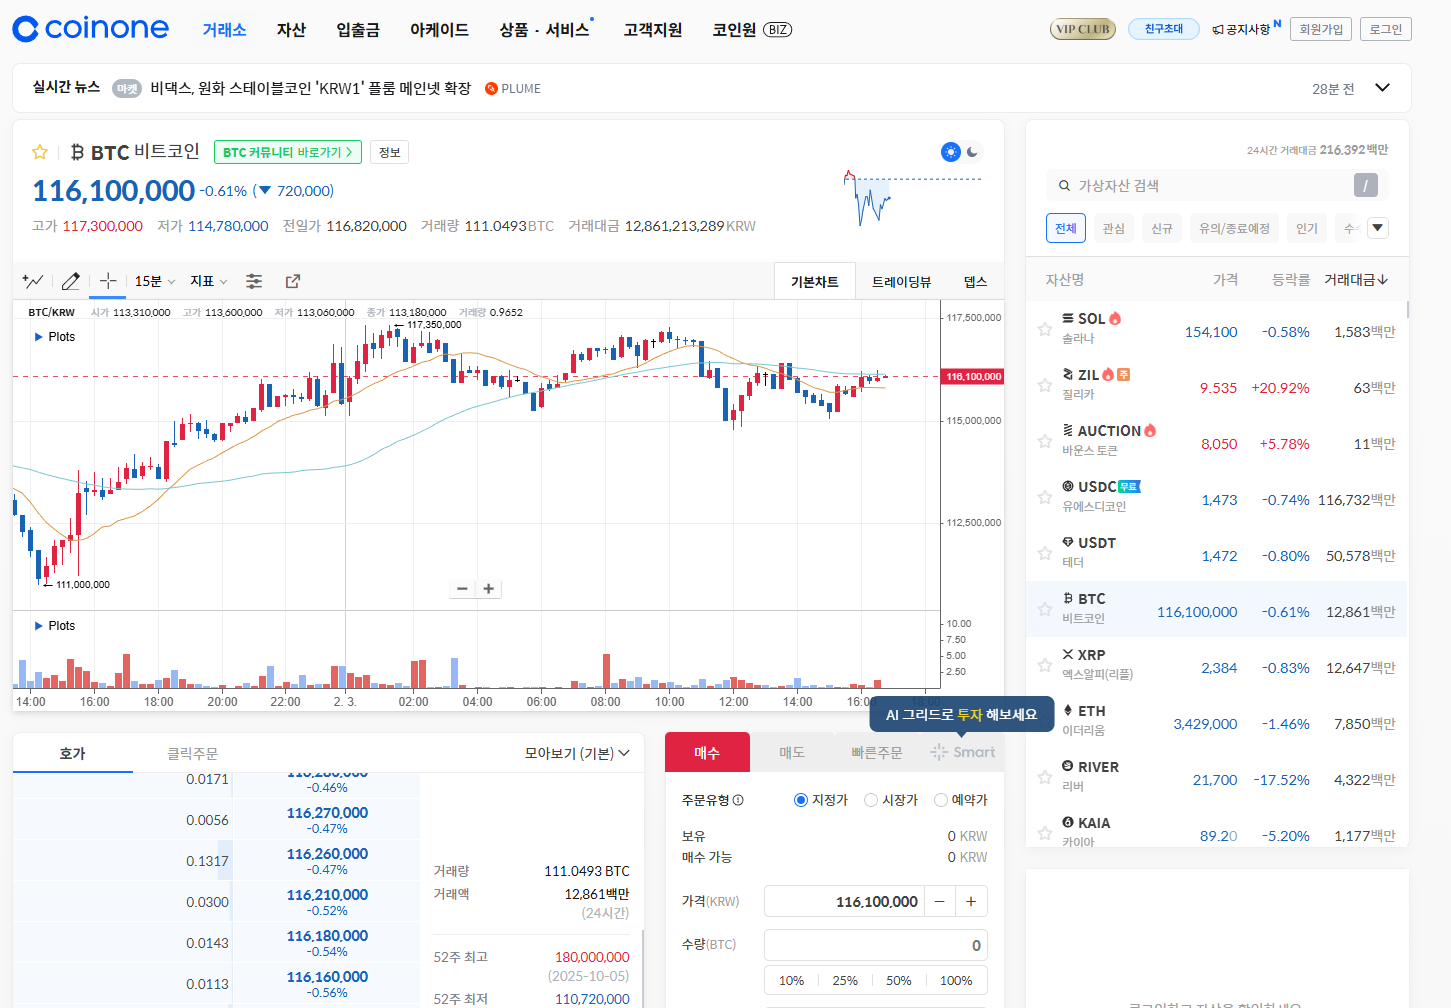1451x1008 pixels.
Task: Set quantity to 50%
Action: pos(899,981)
